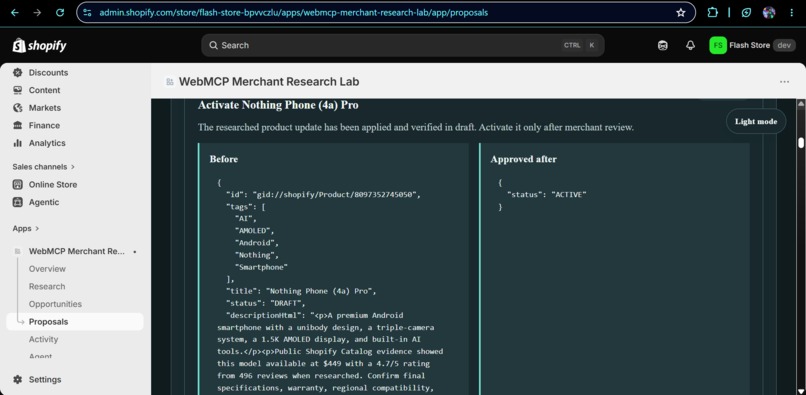Switch to Light mode
806x395 pixels.
click(x=756, y=121)
